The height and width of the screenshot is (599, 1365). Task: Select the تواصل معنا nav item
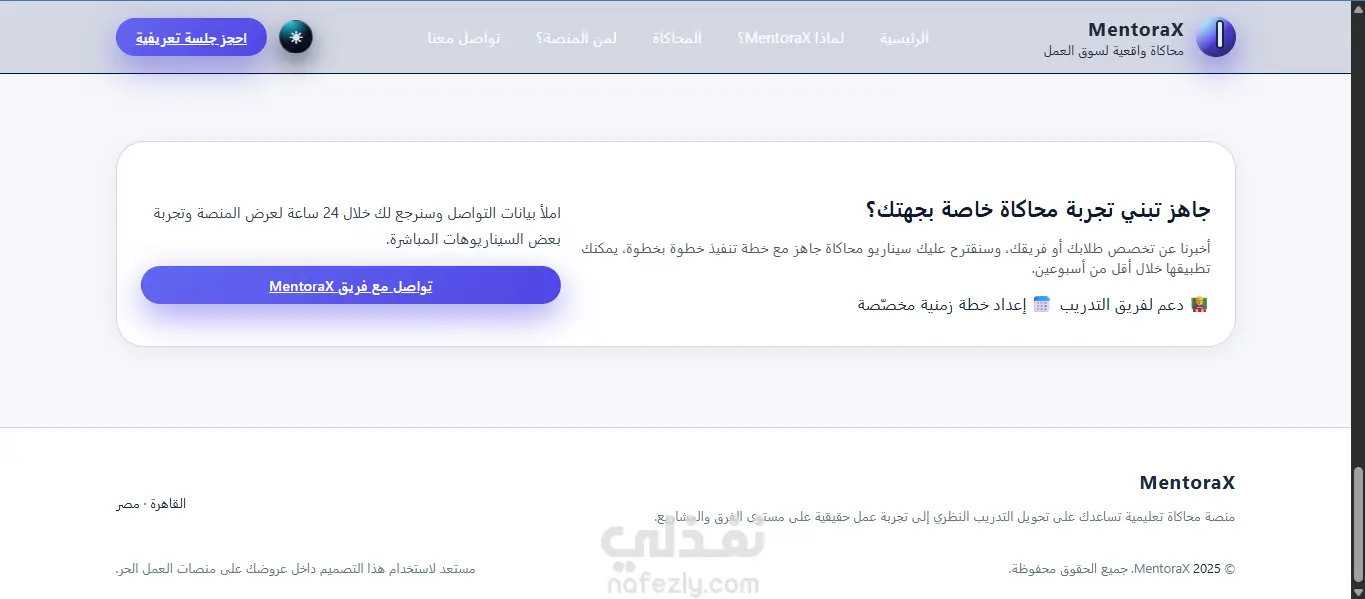click(x=464, y=38)
